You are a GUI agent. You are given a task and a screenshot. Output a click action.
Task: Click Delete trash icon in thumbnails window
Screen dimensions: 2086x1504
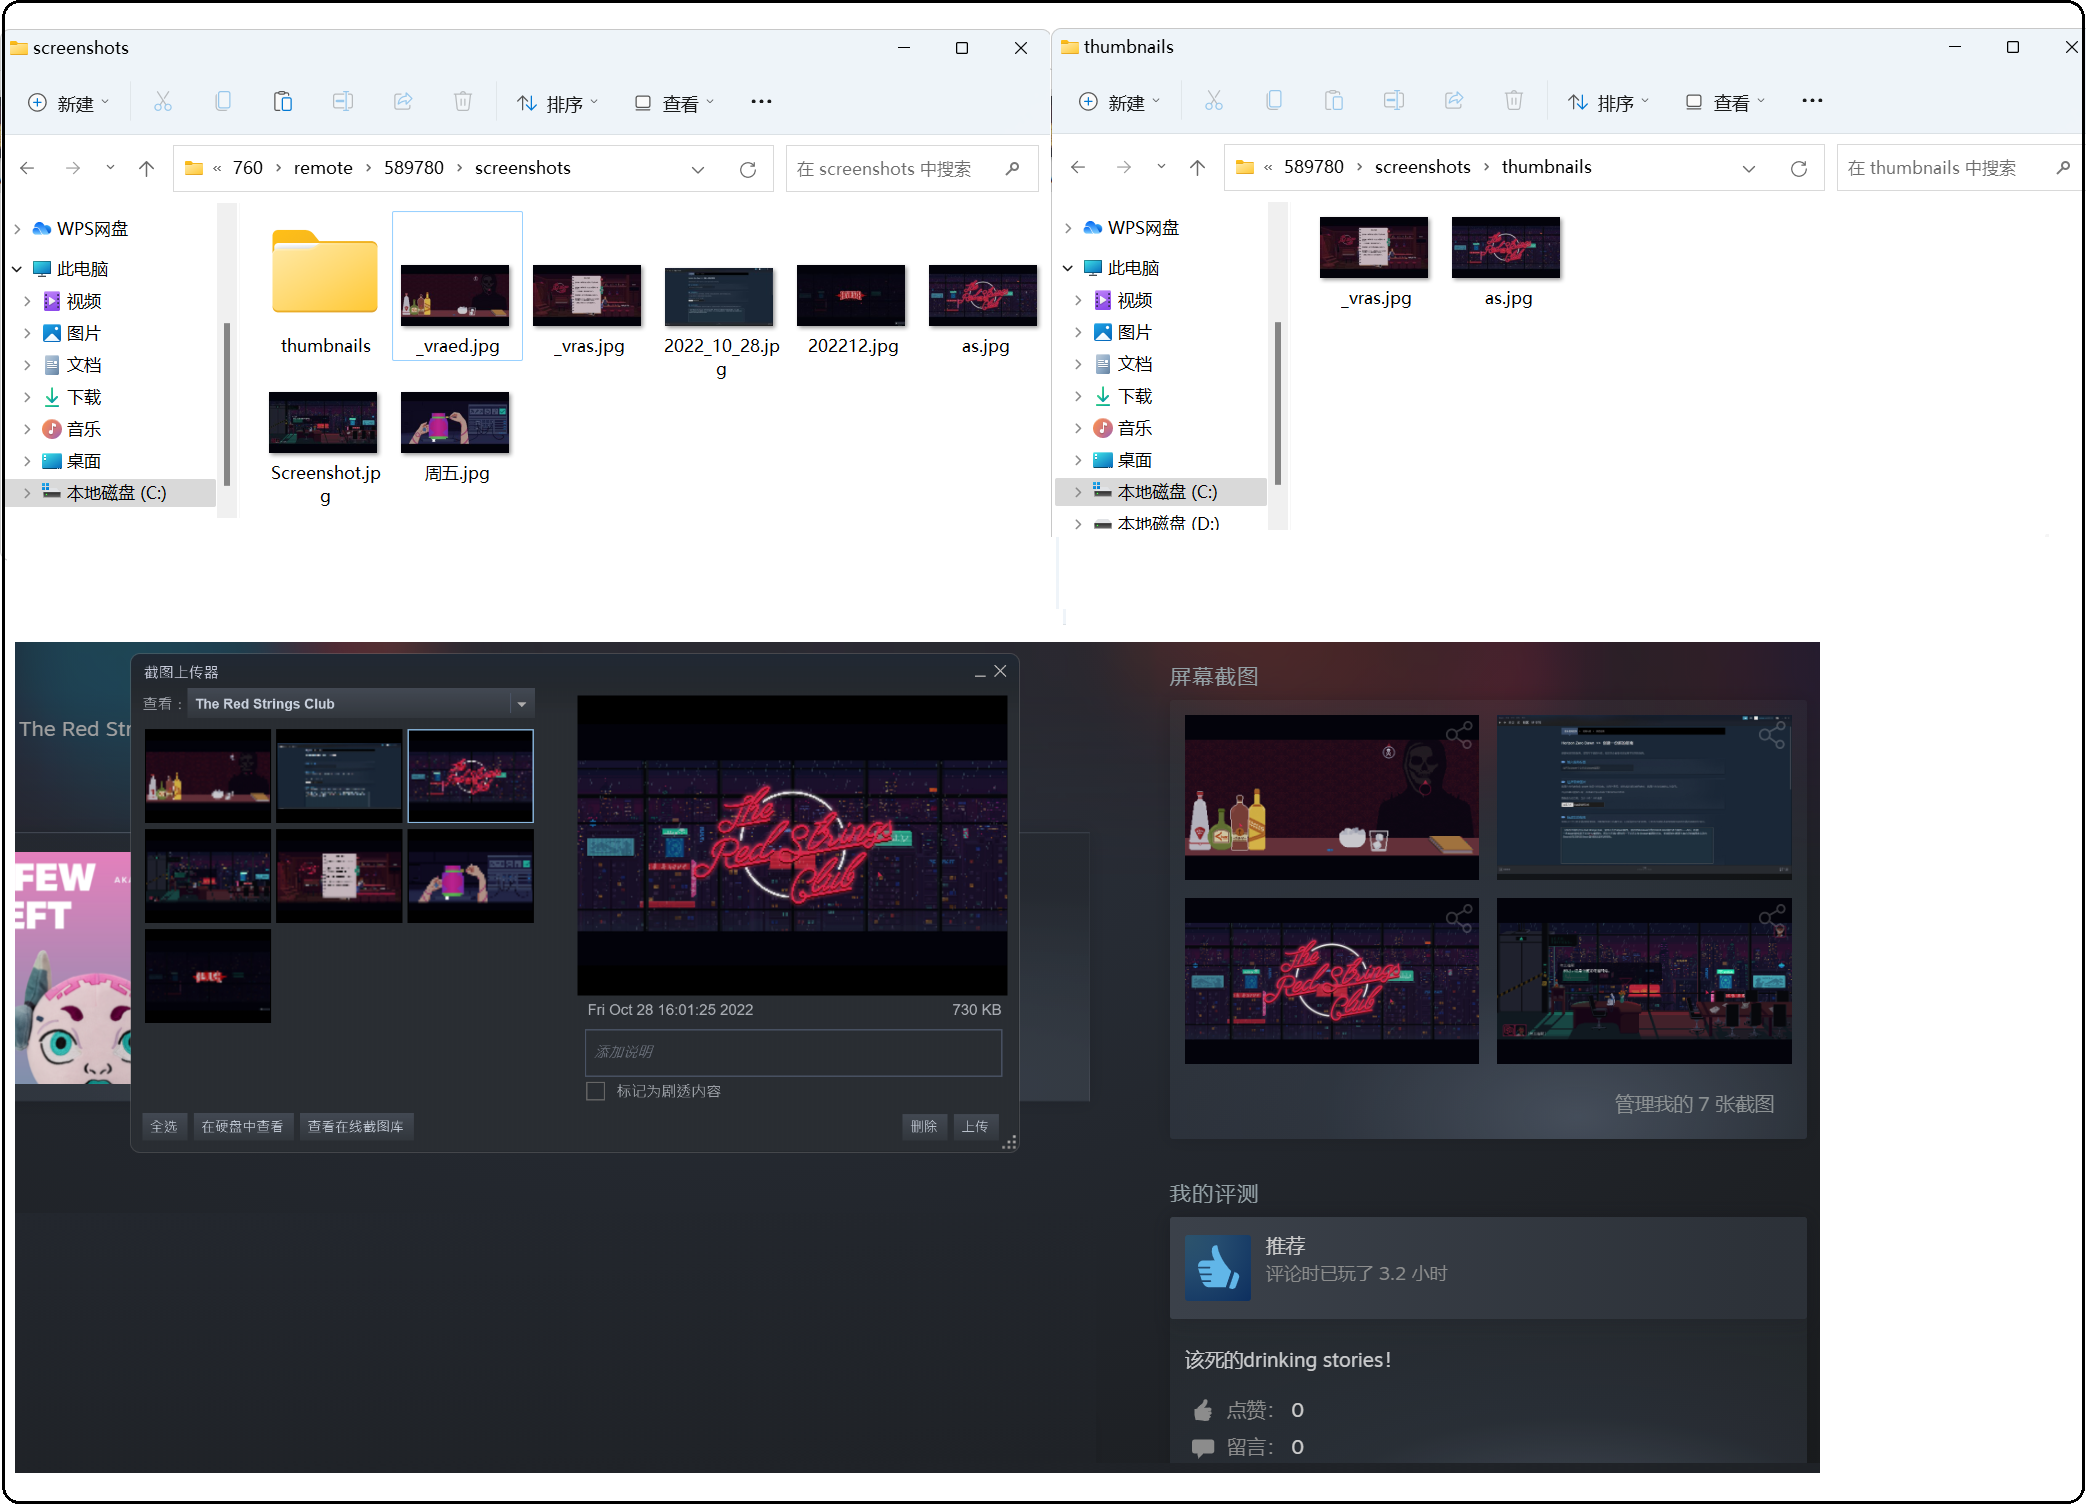click(1514, 101)
